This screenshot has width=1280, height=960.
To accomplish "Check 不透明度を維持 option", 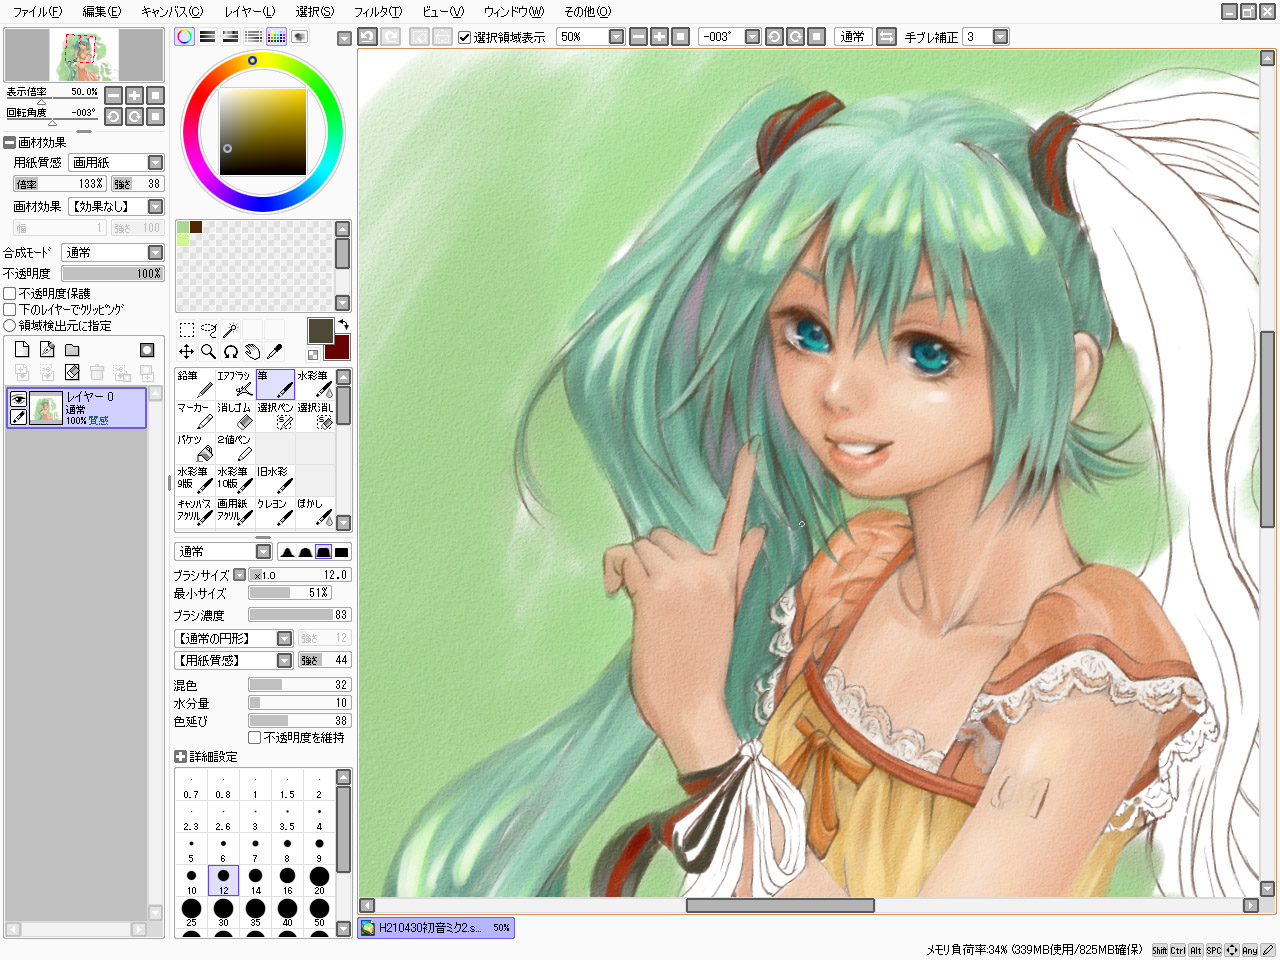I will 255,737.
